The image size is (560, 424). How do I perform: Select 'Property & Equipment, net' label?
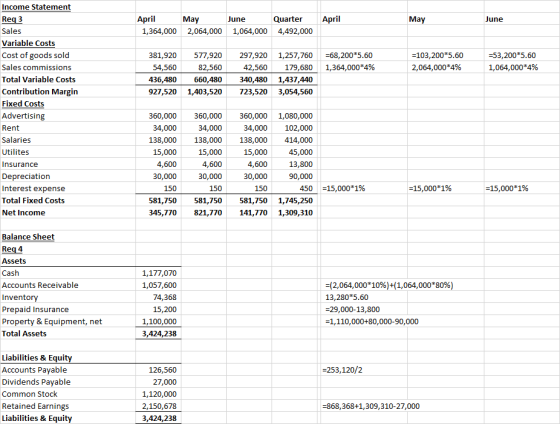[52, 321]
